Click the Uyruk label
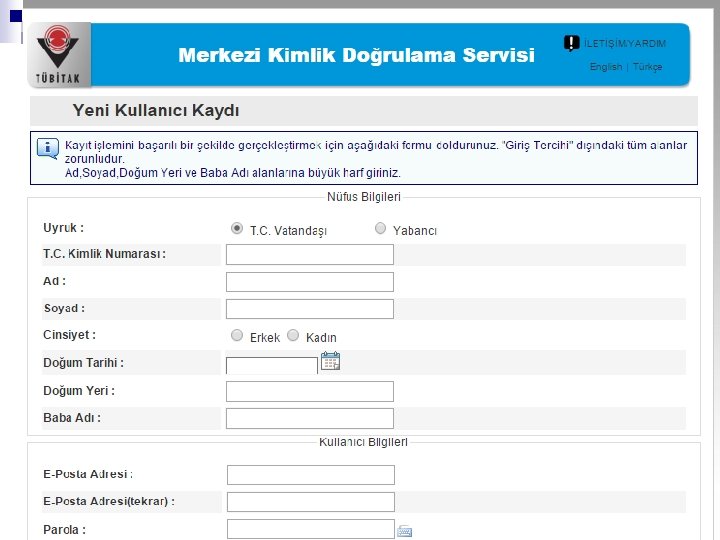 (x=63, y=228)
